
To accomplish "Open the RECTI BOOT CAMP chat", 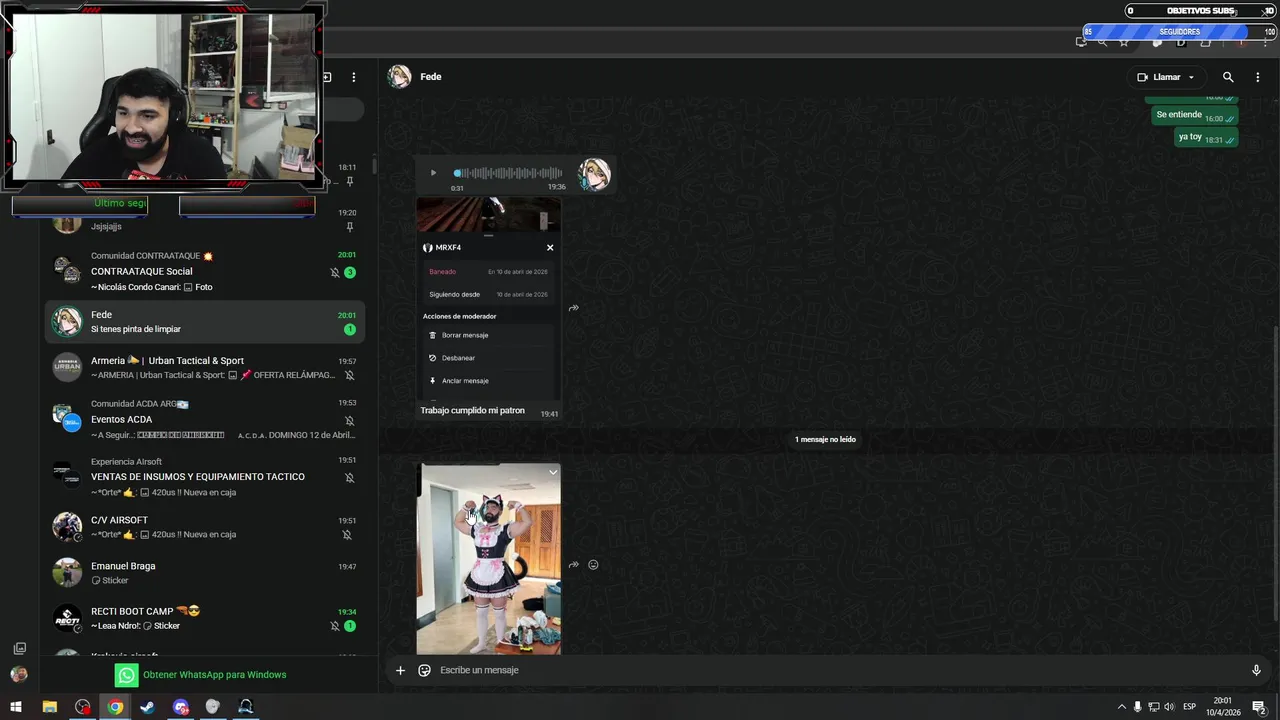I will pos(204,618).
